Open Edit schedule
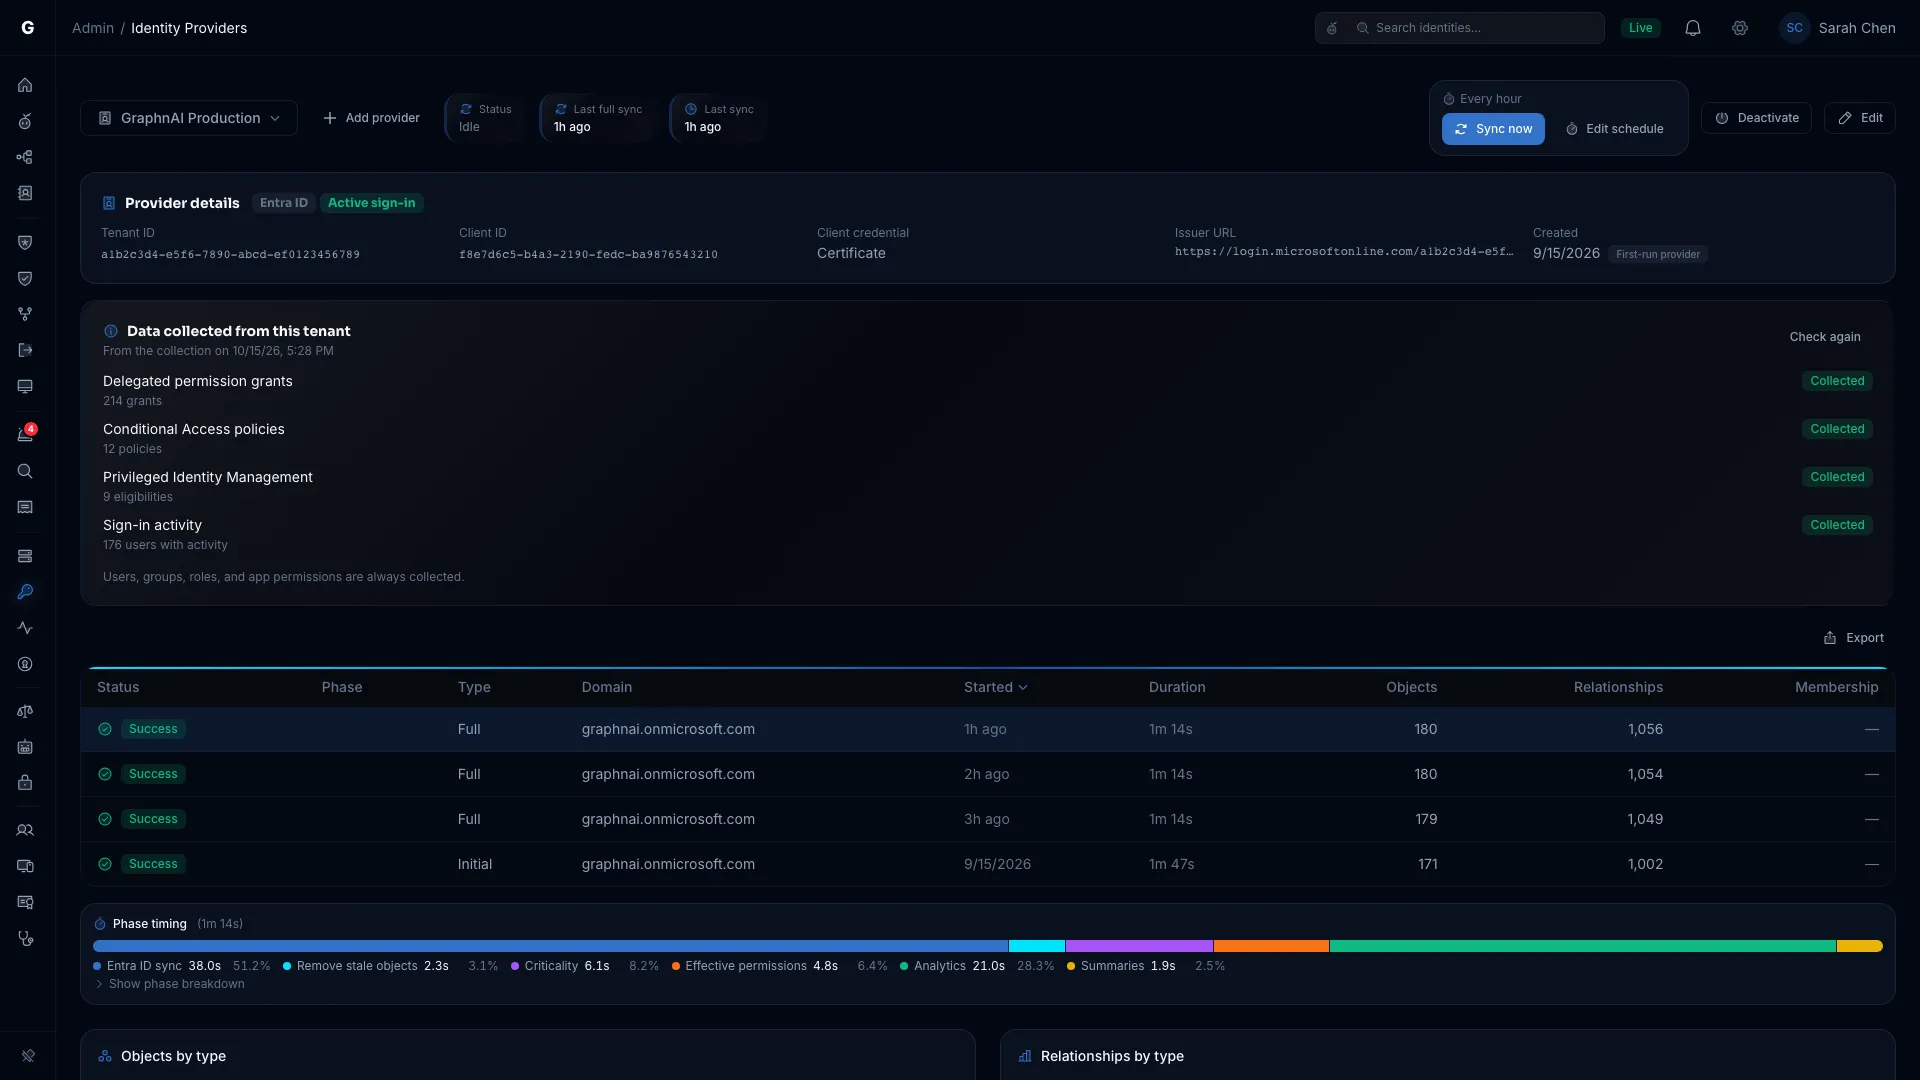This screenshot has height=1080, width=1920. (1614, 129)
